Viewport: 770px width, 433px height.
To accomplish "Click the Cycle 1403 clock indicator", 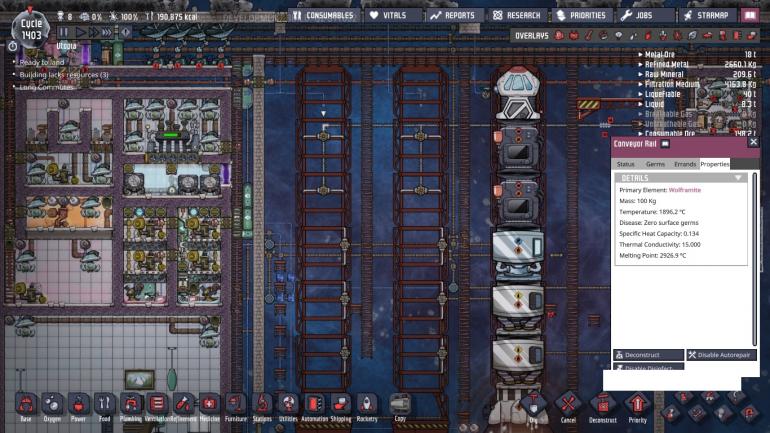I will coord(31,29).
